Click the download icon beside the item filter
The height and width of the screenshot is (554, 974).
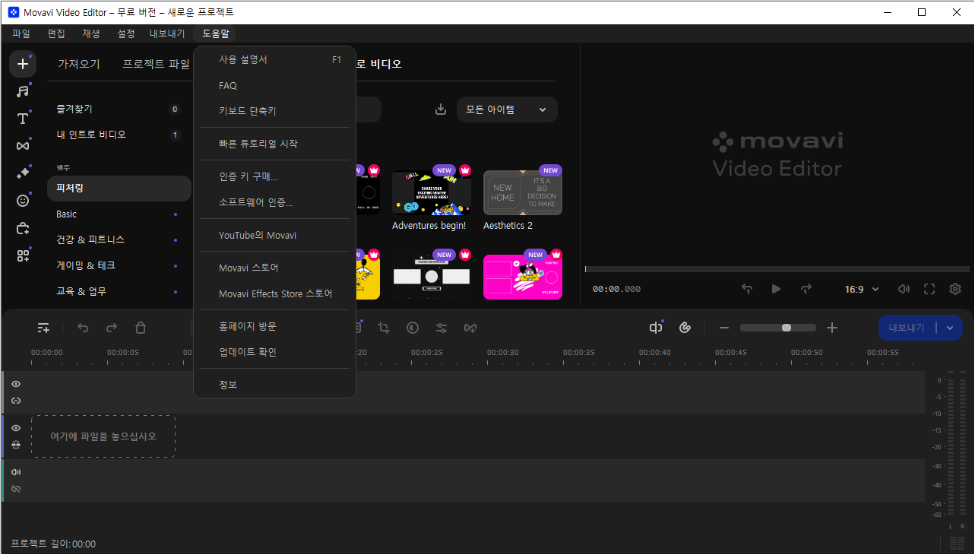click(441, 110)
